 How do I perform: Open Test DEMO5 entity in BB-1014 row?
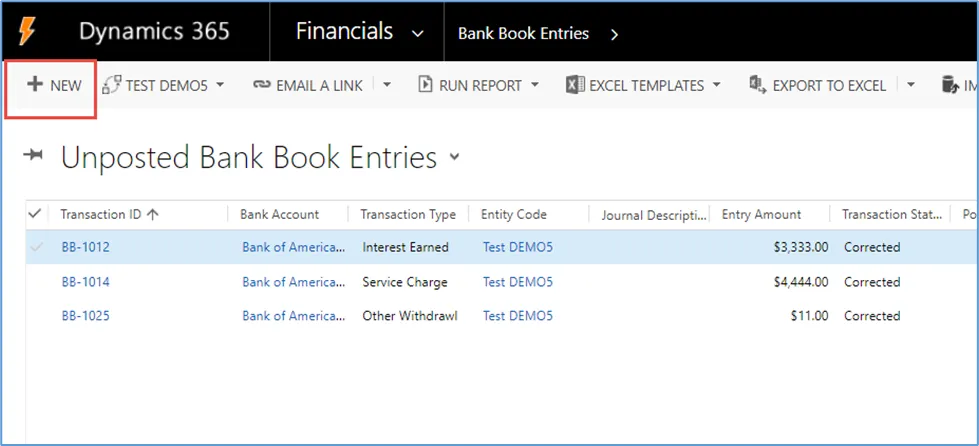pos(518,282)
